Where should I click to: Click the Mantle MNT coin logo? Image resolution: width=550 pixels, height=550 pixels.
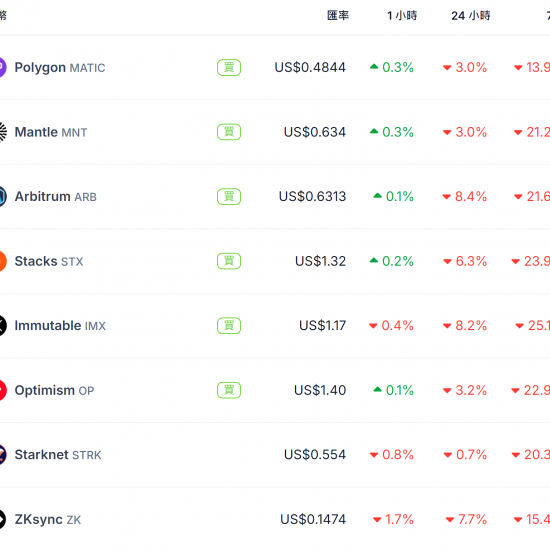pyautogui.click(x=2, y=132)
